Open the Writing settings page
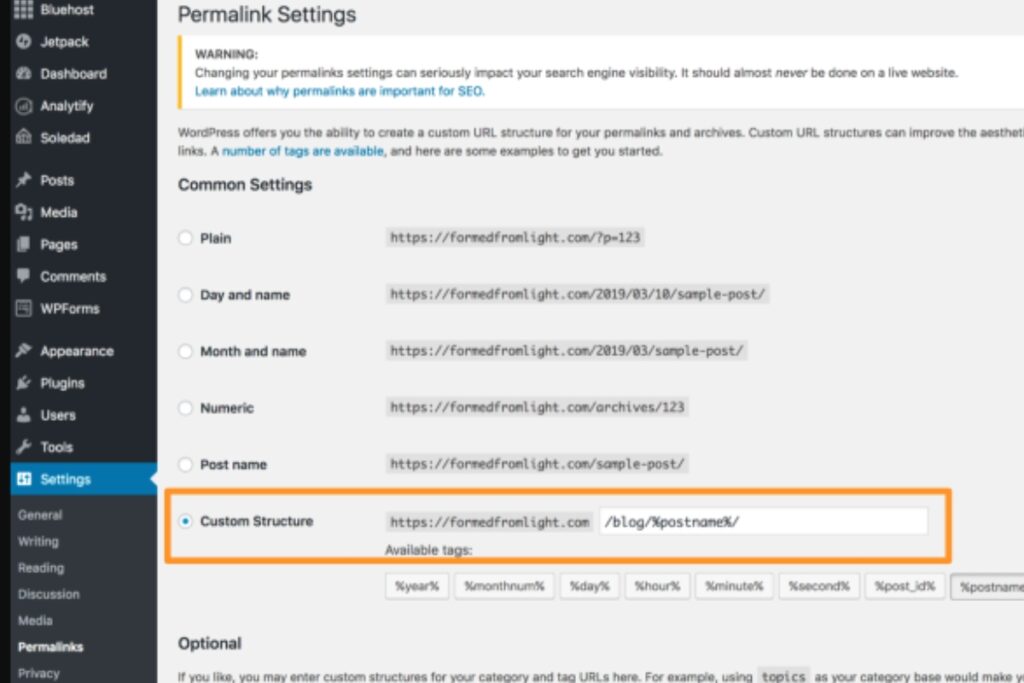 (38, 541)
